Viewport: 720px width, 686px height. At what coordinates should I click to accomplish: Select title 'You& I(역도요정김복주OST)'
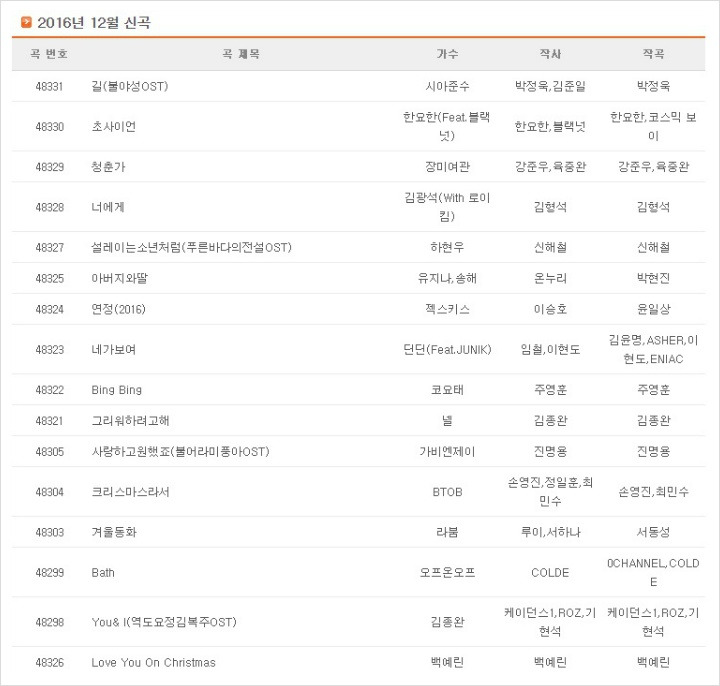(x=164, y=622)
